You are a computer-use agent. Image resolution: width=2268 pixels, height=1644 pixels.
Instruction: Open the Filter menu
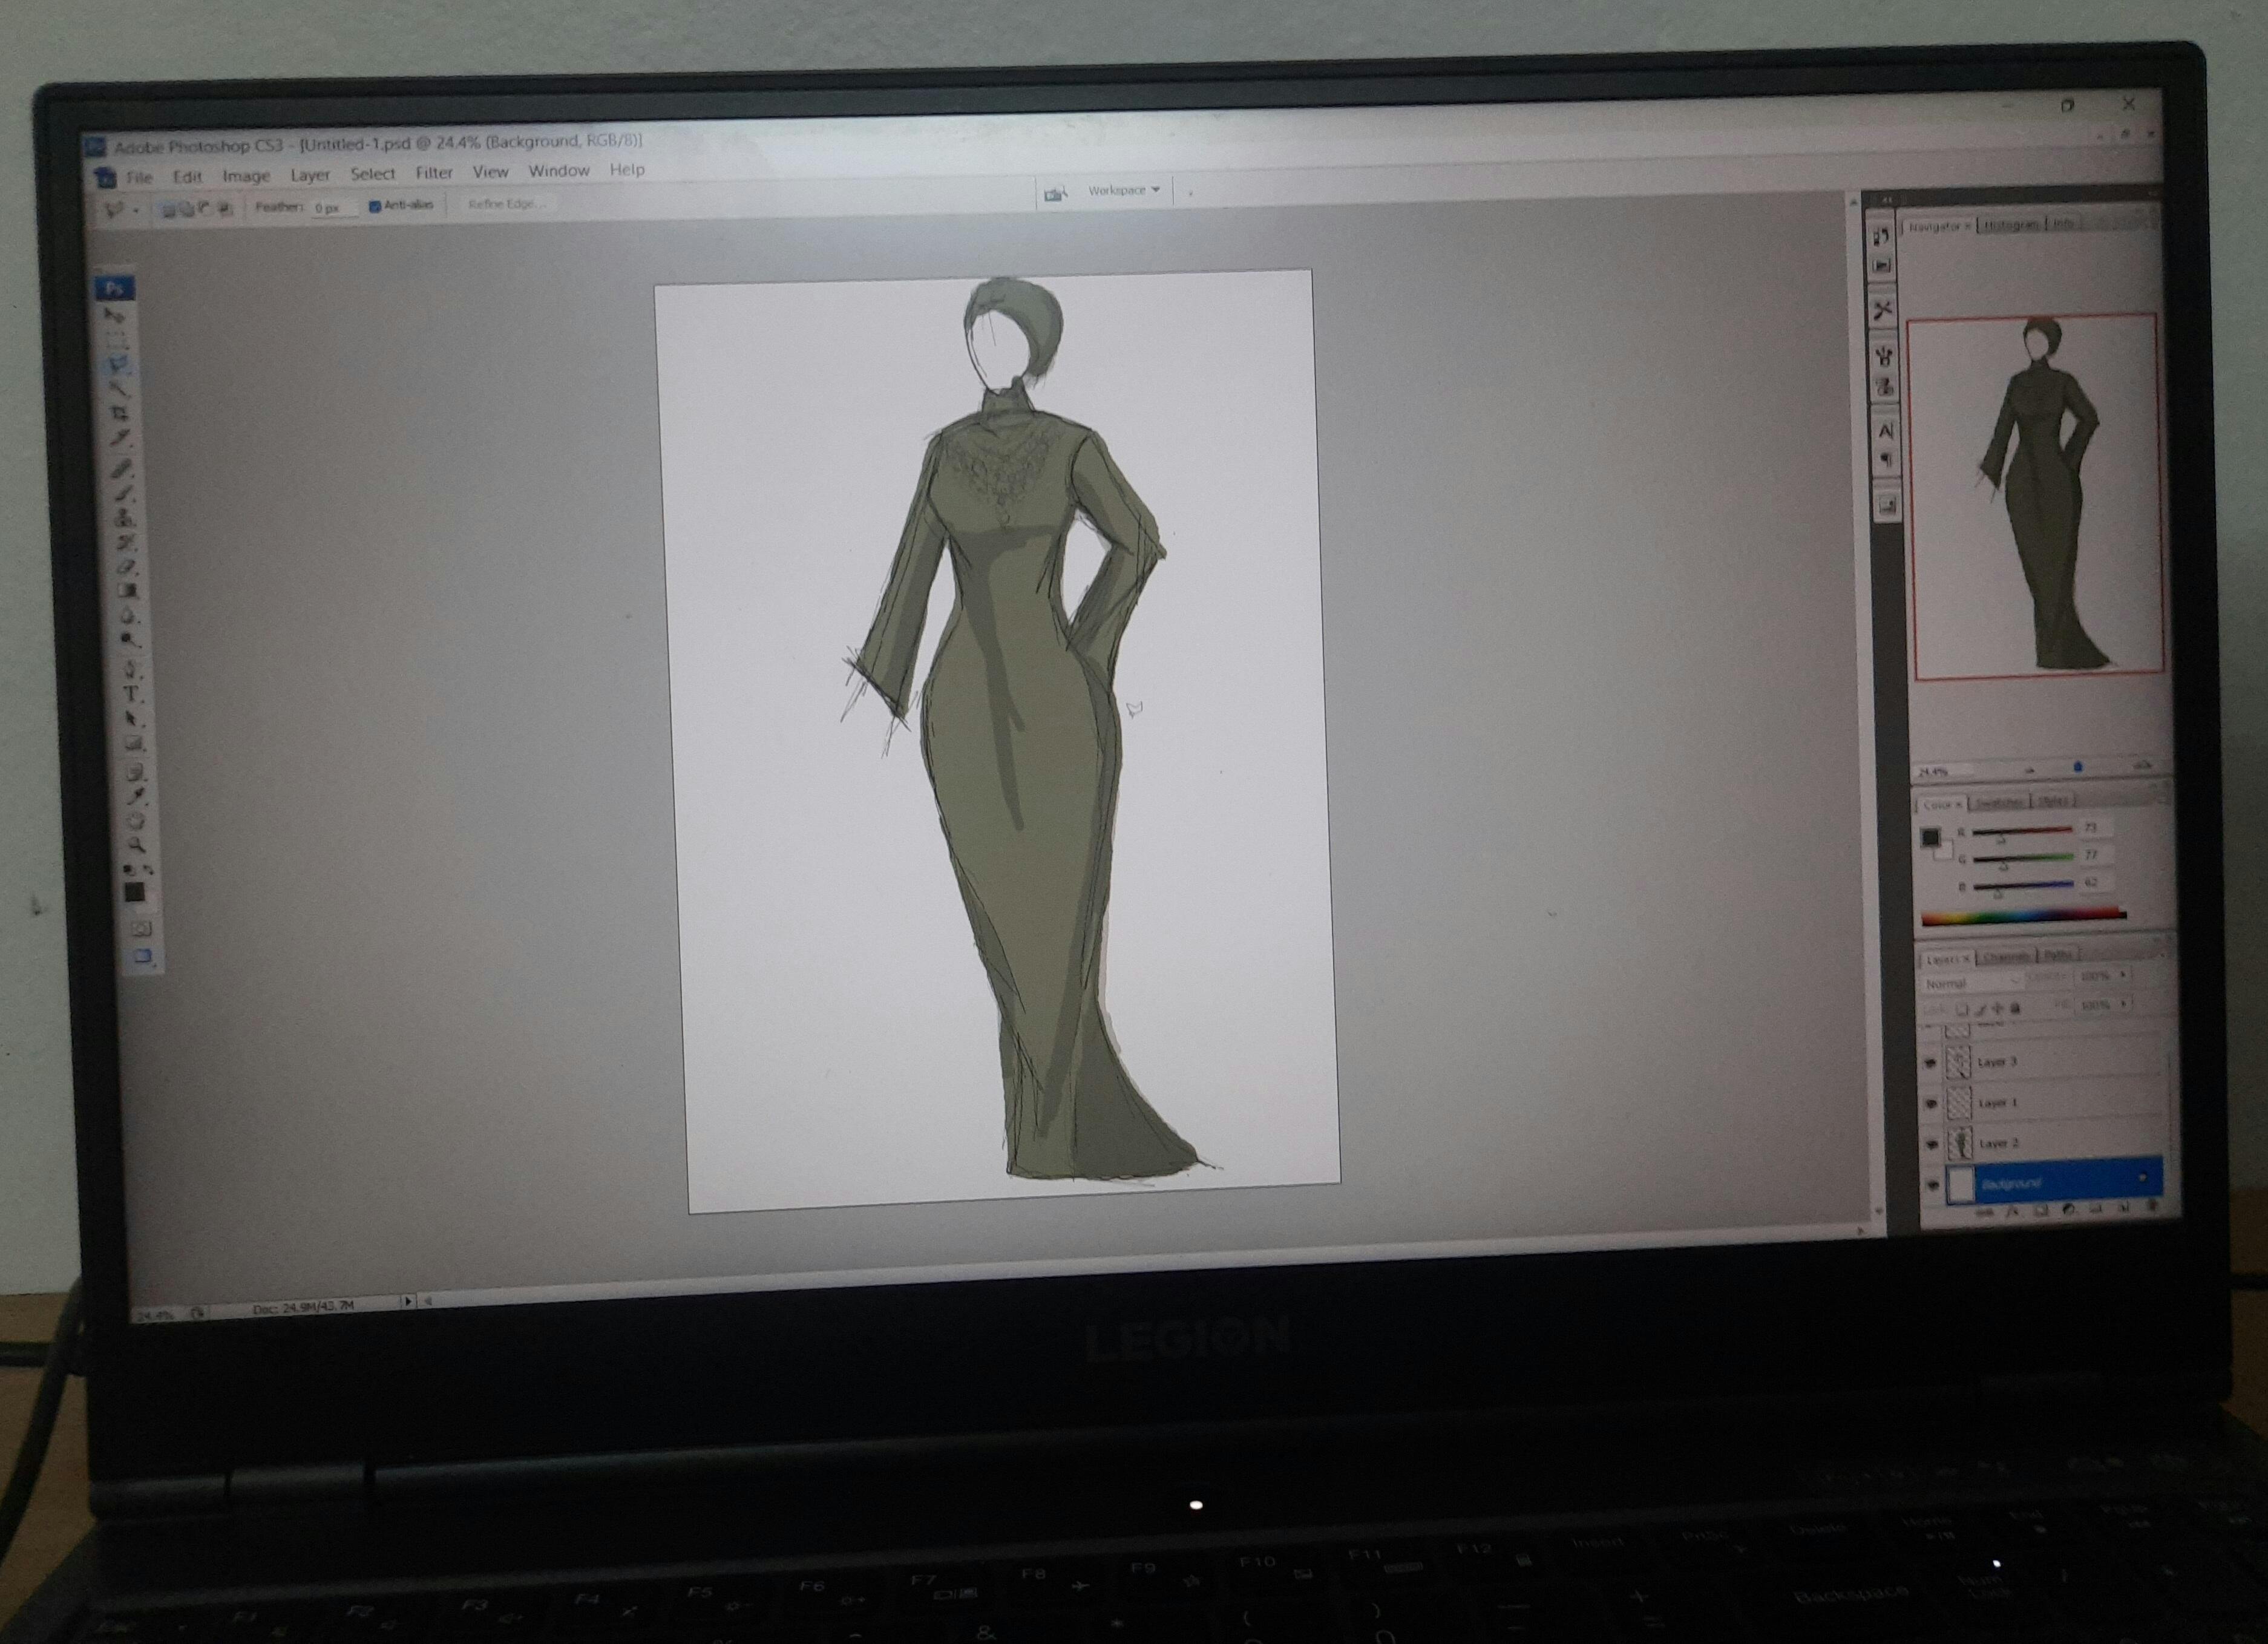(x=434, y=173)
